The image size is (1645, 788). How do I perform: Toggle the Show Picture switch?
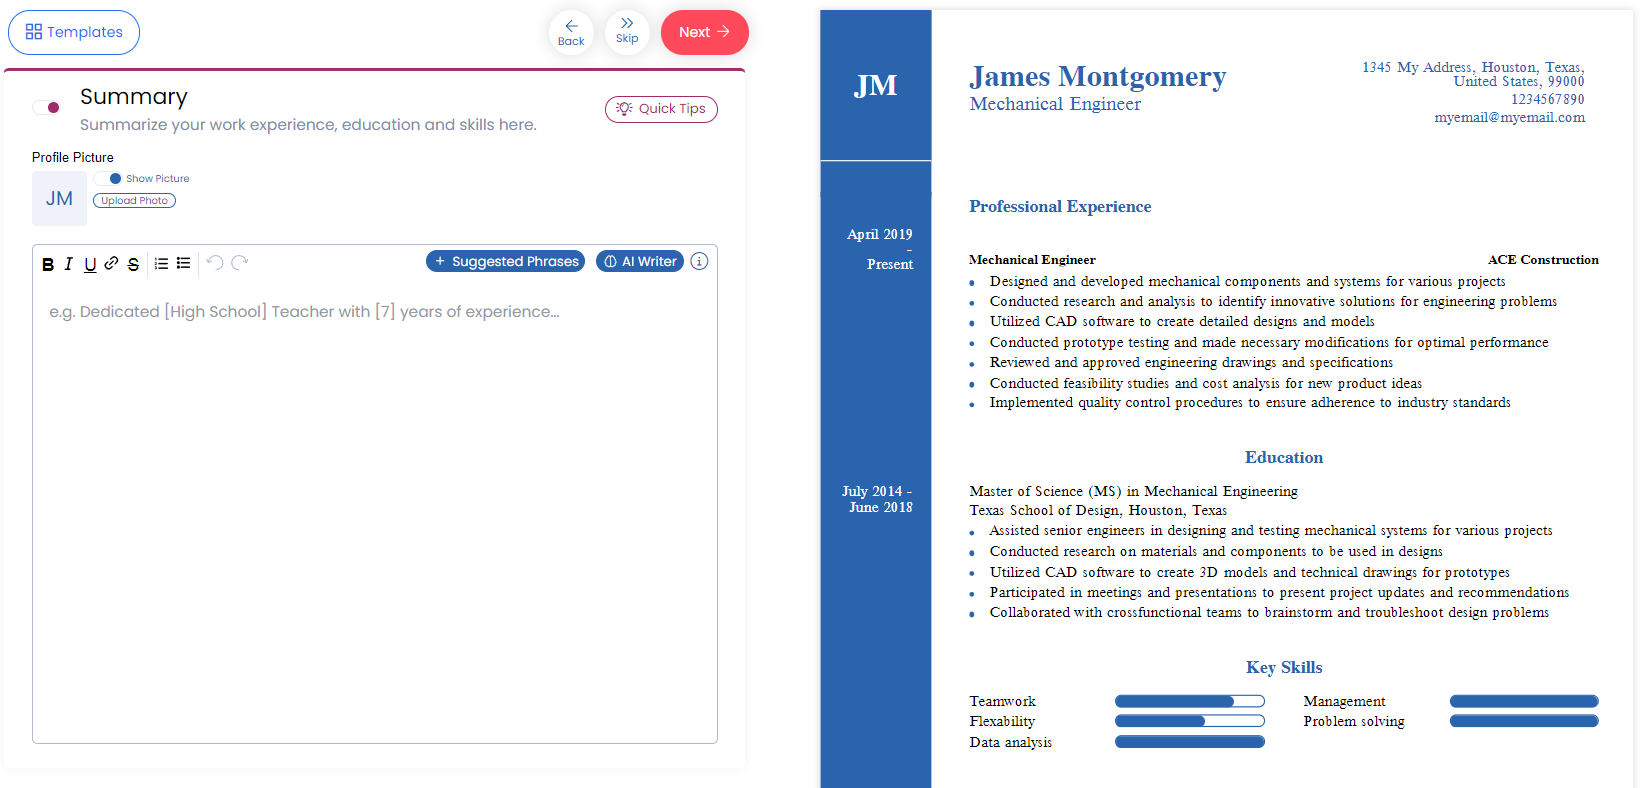(x=109, y=178)
